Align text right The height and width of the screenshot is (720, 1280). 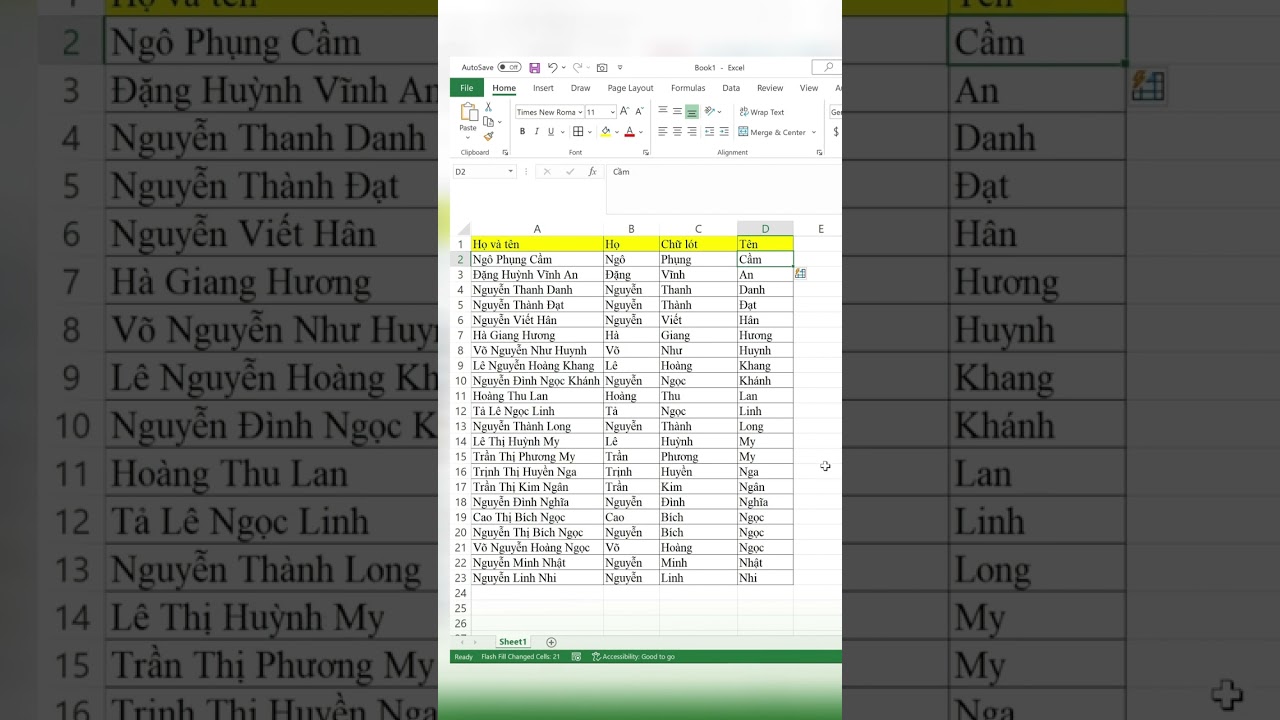692,132
